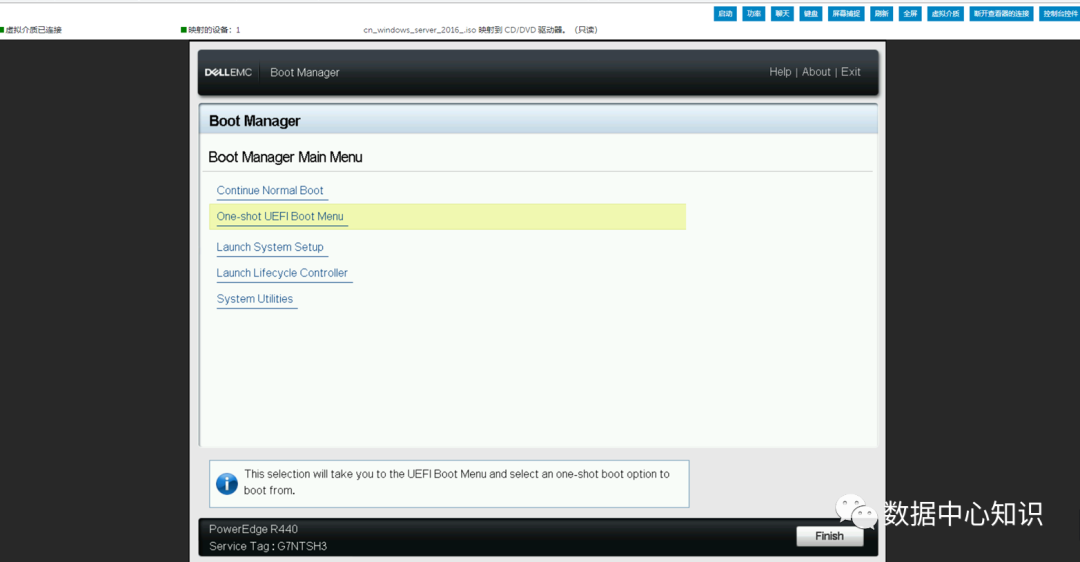Click the blue info icon
This screenshot has width=1080, height=562.
pyautogui.click(x=227, y=483)
